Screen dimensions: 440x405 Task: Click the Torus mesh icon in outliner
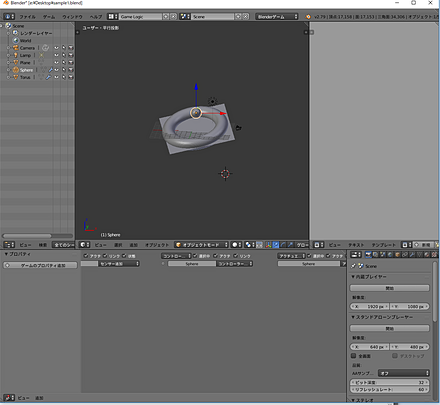(15, 77)
